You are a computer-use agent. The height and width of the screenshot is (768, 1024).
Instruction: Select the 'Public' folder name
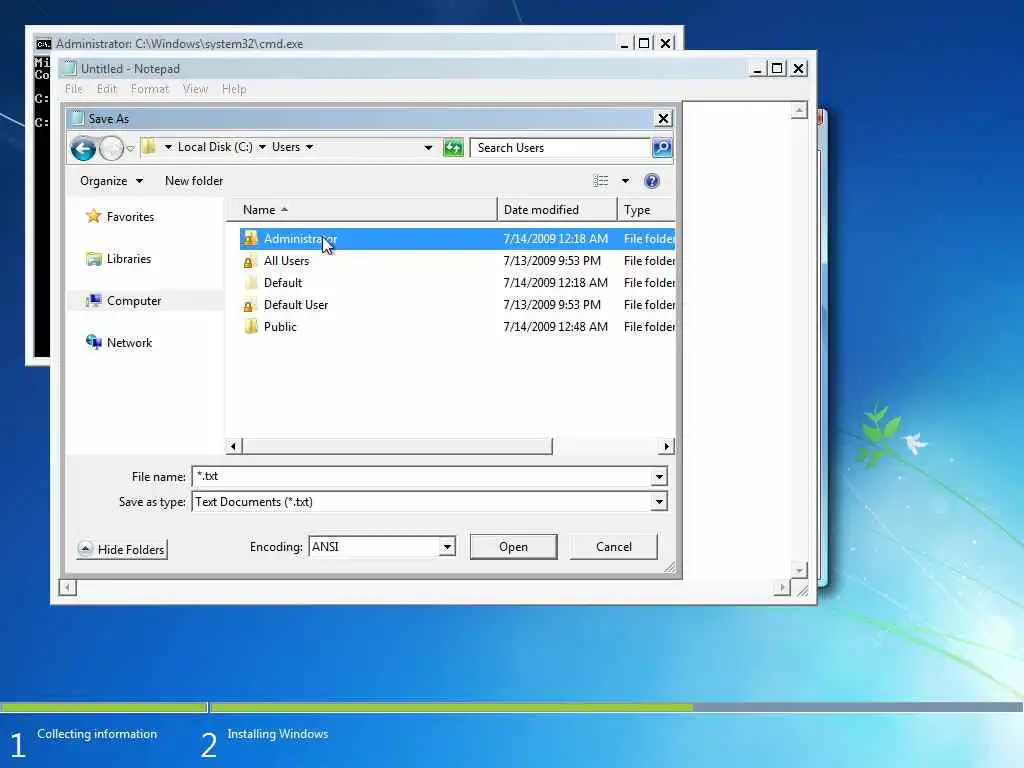coord(280,327)
